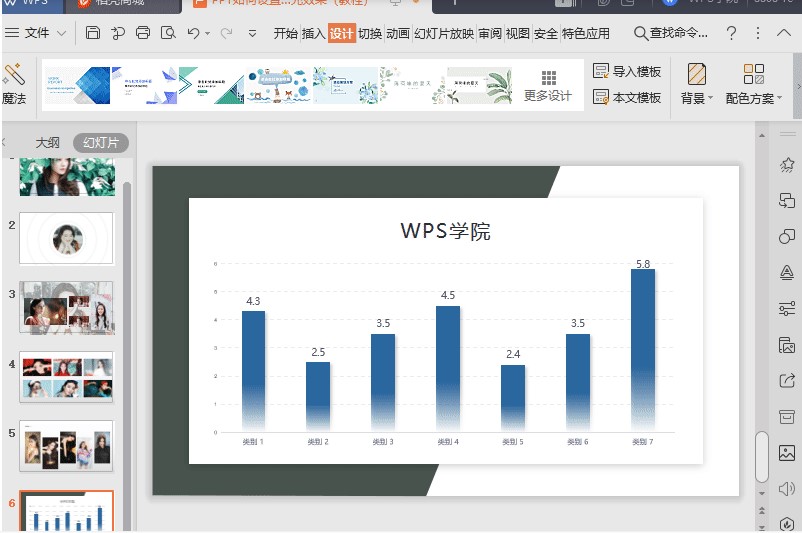
Task: Open the three-dot more options menu
Action: (758, 33)
